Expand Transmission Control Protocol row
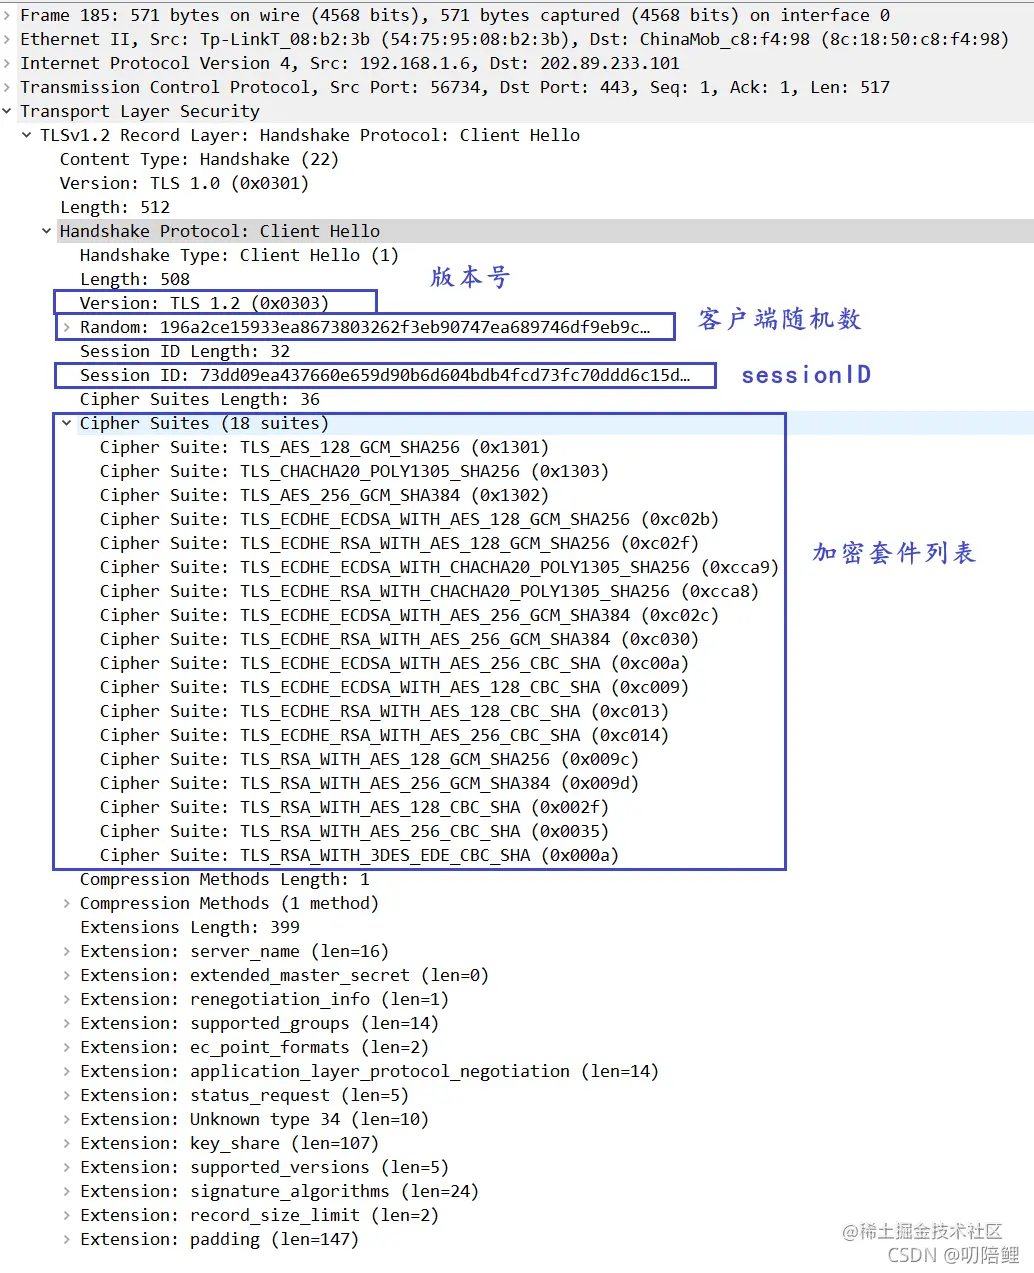1034x1273 pixels. tap(7, 87)
